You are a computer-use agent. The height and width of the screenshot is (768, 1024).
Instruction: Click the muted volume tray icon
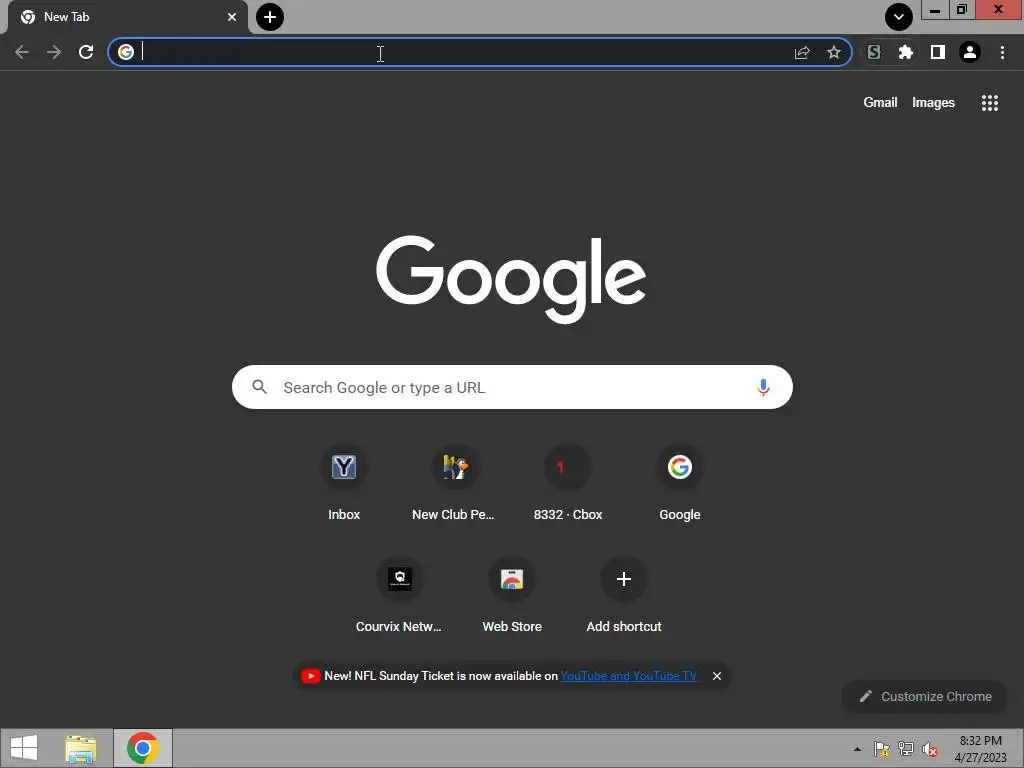click(x=930, y=749)
